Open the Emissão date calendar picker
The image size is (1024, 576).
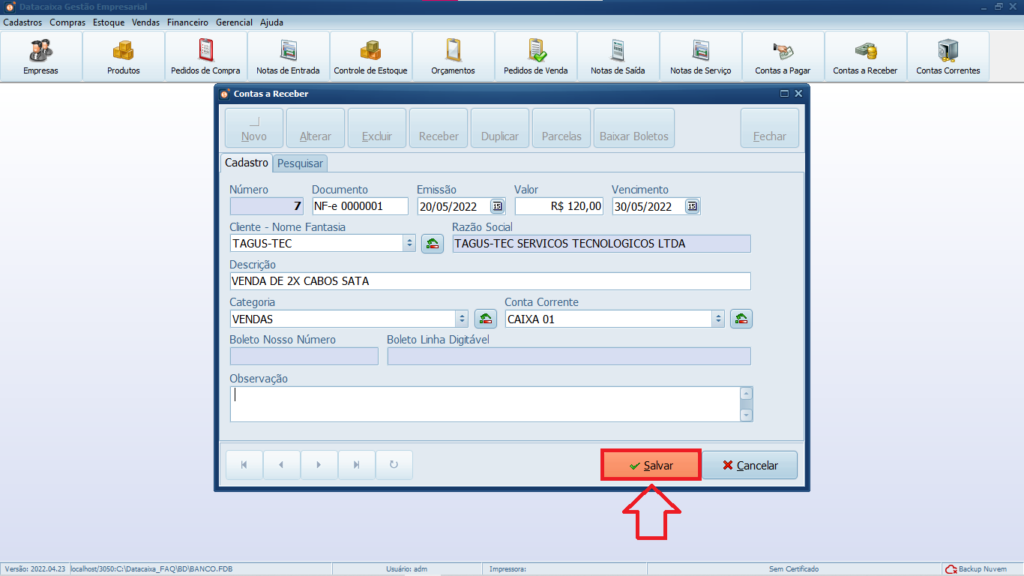tap(497, 206)
